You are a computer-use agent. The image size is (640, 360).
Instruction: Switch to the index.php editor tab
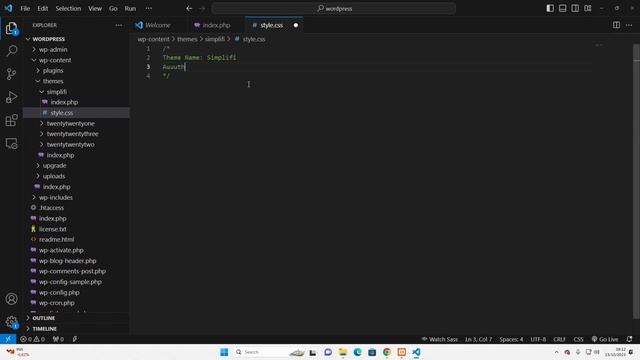tap(216, 25)
